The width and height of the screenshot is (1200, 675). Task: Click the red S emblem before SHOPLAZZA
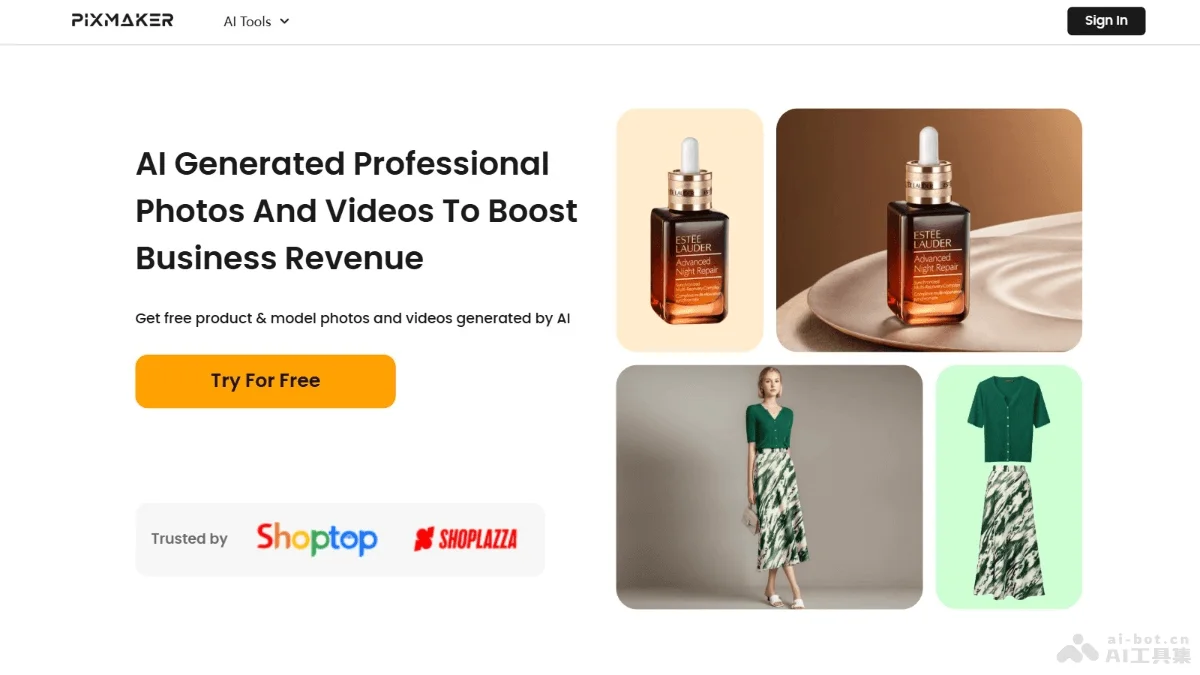tap(424, 540)
